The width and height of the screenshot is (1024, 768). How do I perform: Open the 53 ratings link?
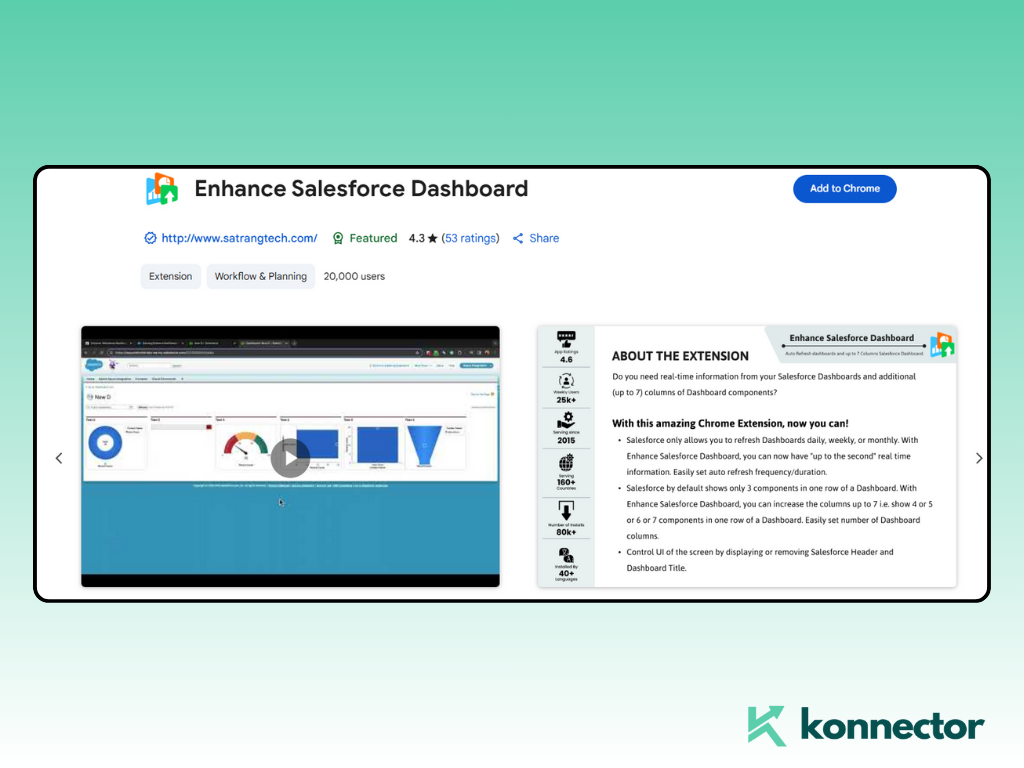pyautogui.click(x=470, y=238)
